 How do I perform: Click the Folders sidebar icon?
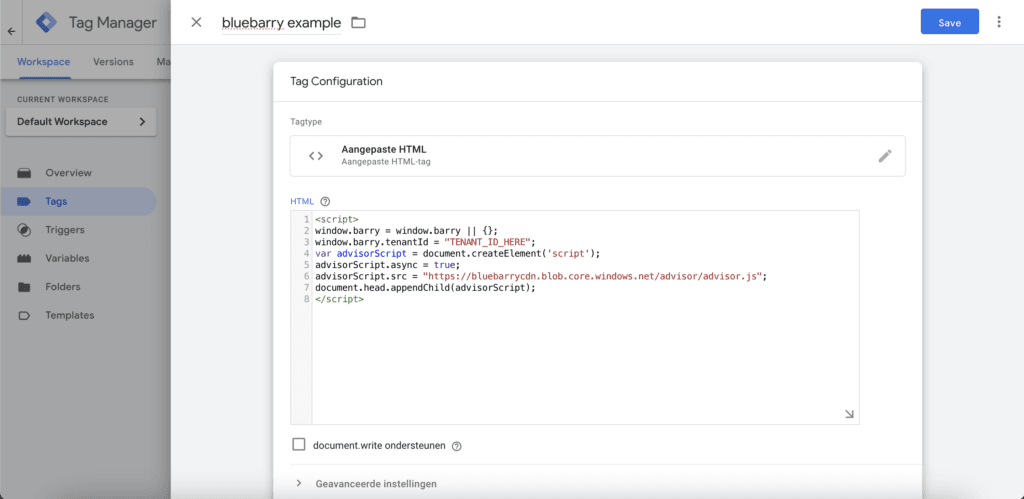pyautogui.click(x=24, y=287)
